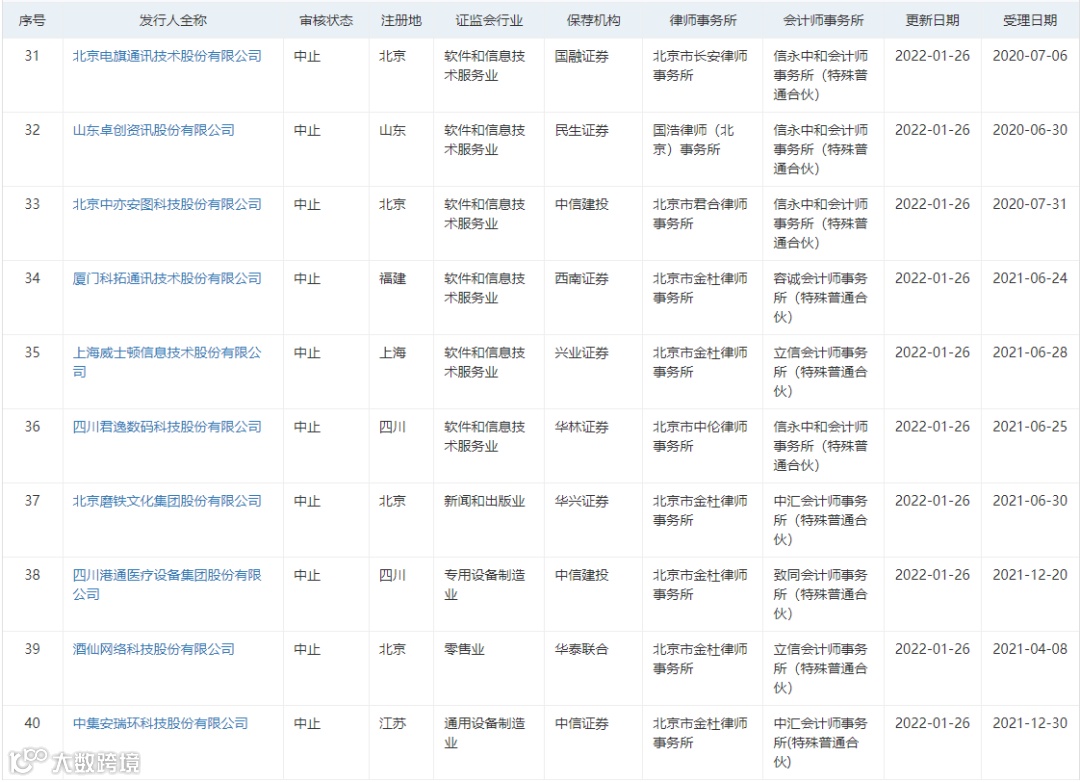Click serial number 31
Image resolution: width=1080 pixels, height=782 pixels.
coord(32,56)
